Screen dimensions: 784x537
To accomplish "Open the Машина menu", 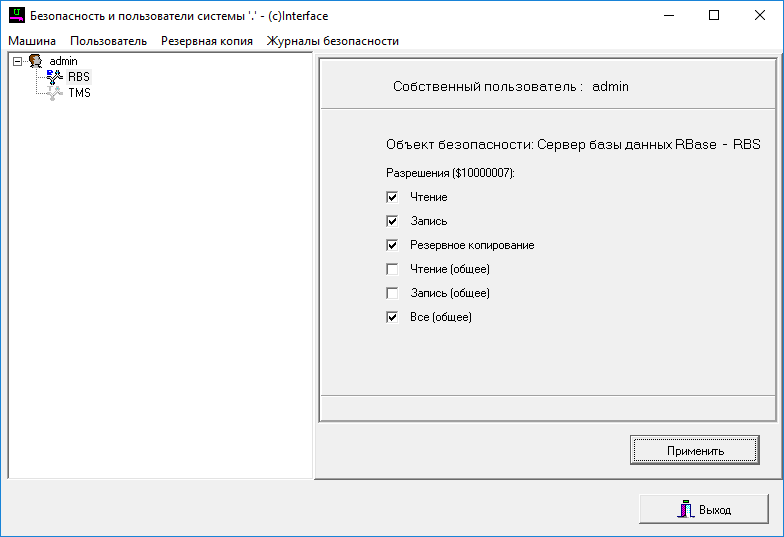I will [32, 41].
